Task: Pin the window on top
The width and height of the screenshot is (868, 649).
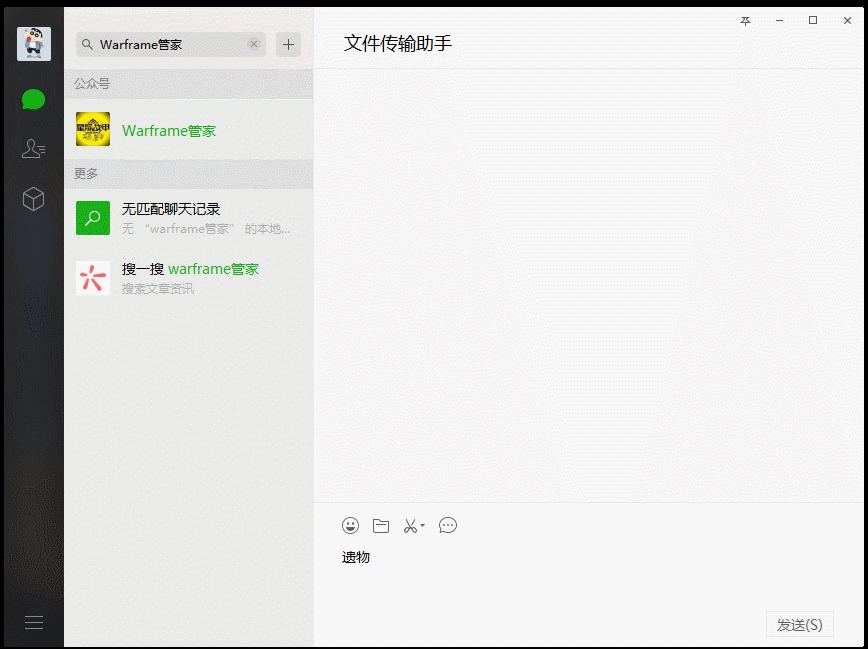Action: (x=746, y=21)
